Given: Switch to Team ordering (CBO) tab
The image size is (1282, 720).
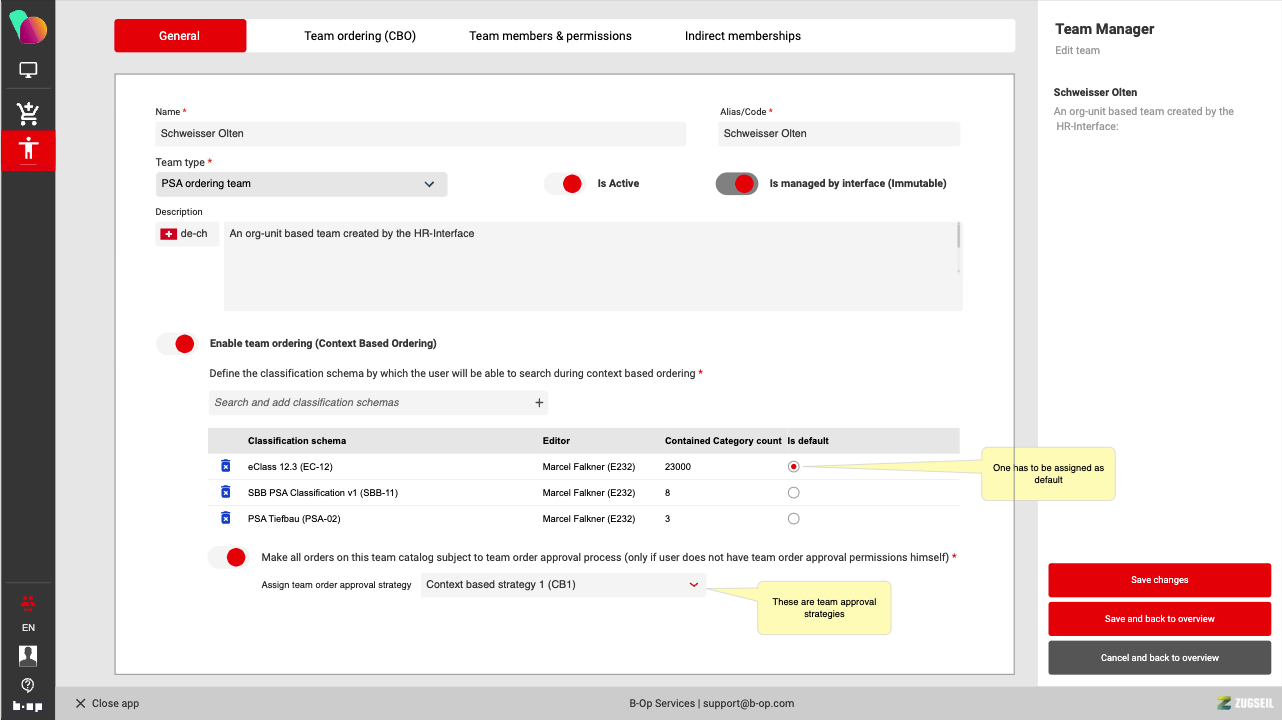Looking at the screenshot, I should pos(360,36).
